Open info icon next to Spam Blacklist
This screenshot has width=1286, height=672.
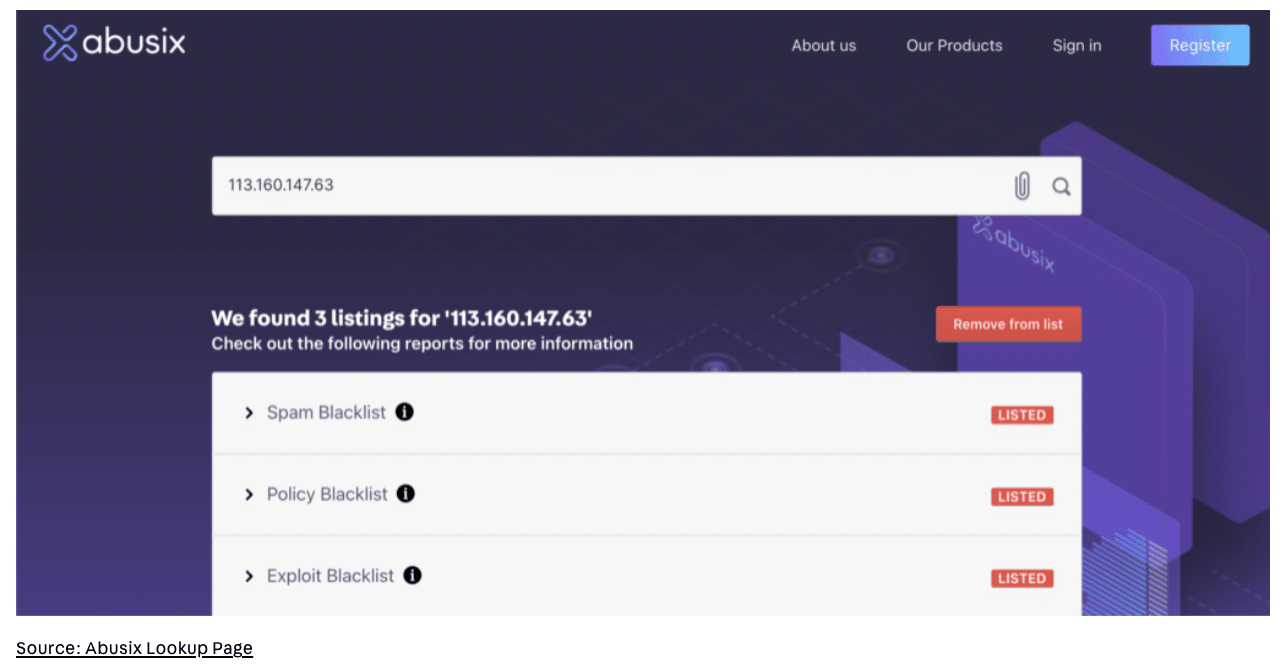404,412
